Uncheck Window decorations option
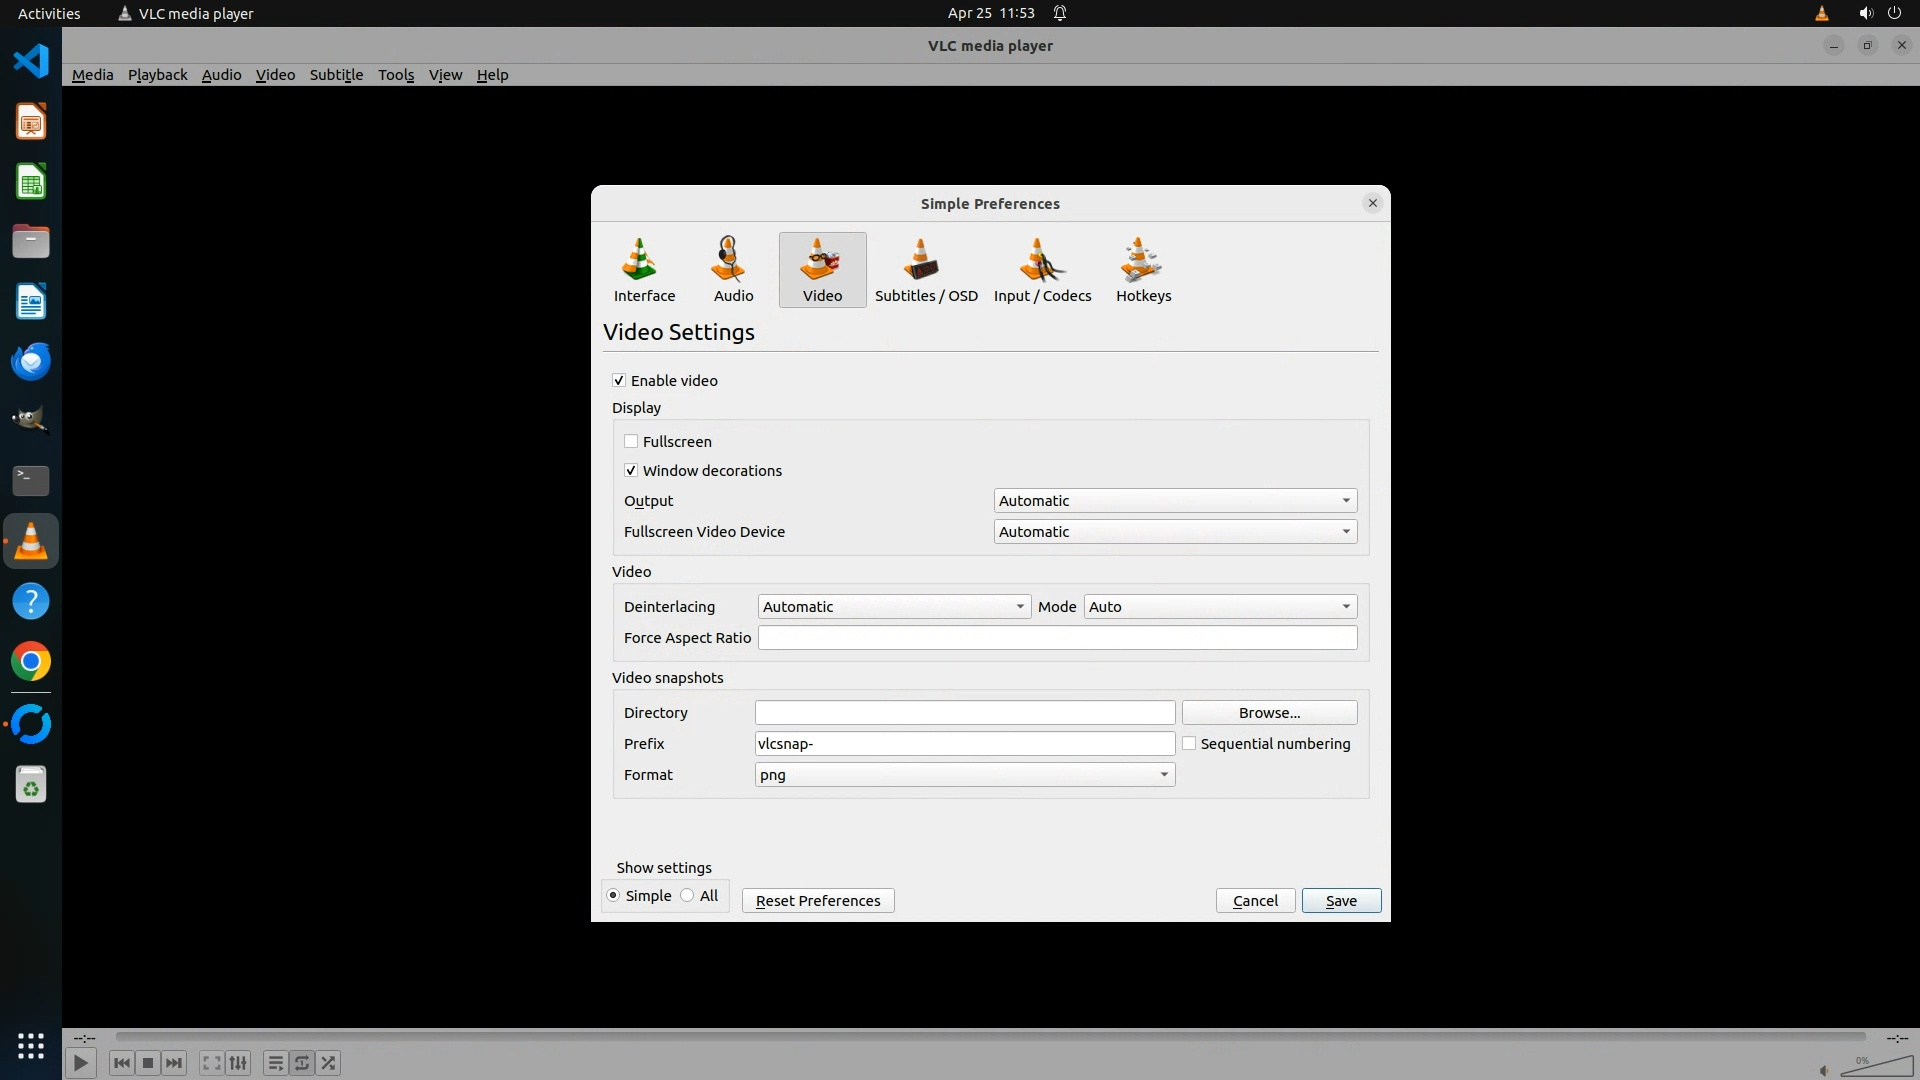The height and width of the screenshot is (1080, 1920). click(x=631, y=470)
